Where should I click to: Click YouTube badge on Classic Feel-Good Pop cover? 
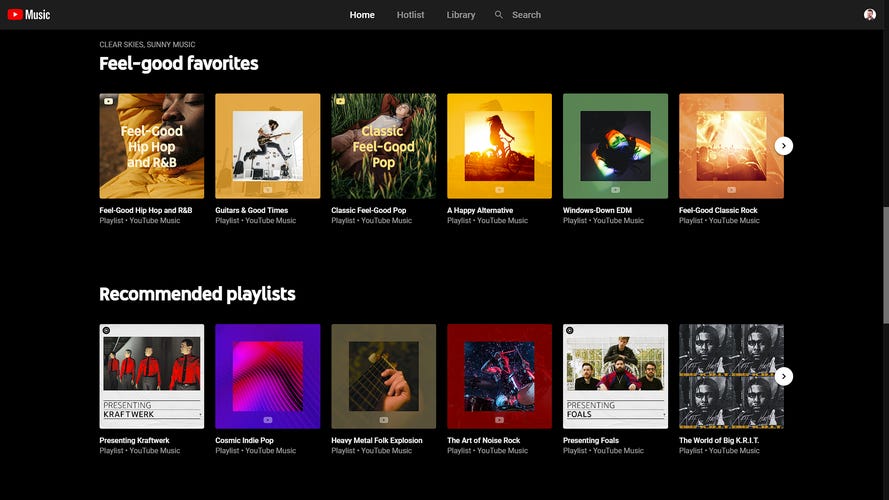point(341,101)
